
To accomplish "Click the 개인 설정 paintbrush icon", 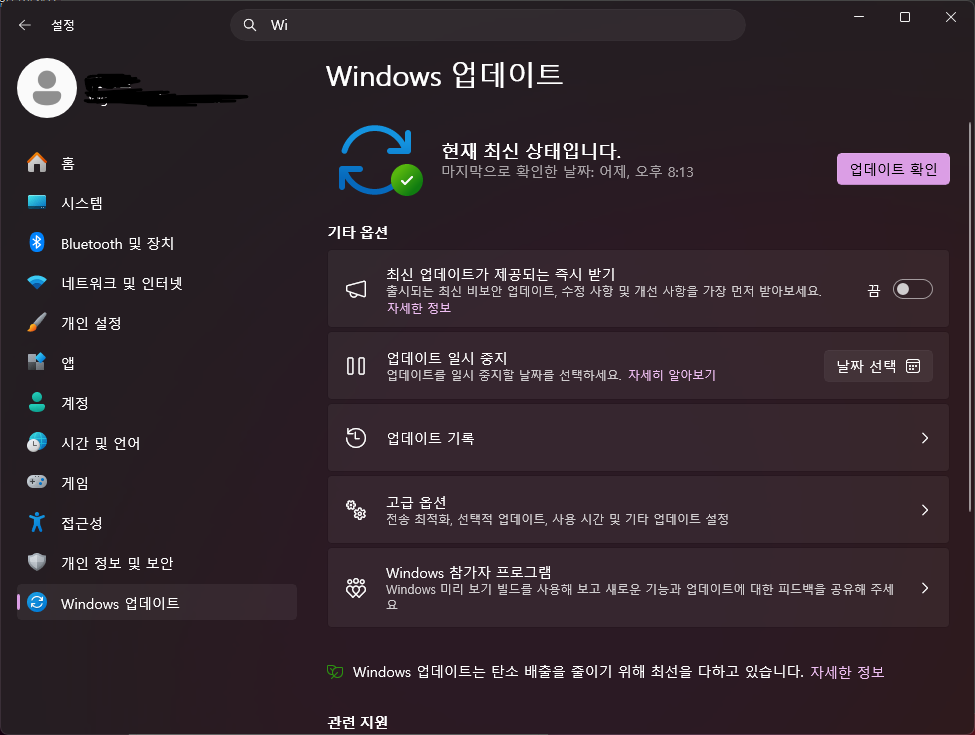I will pos(37,322).
